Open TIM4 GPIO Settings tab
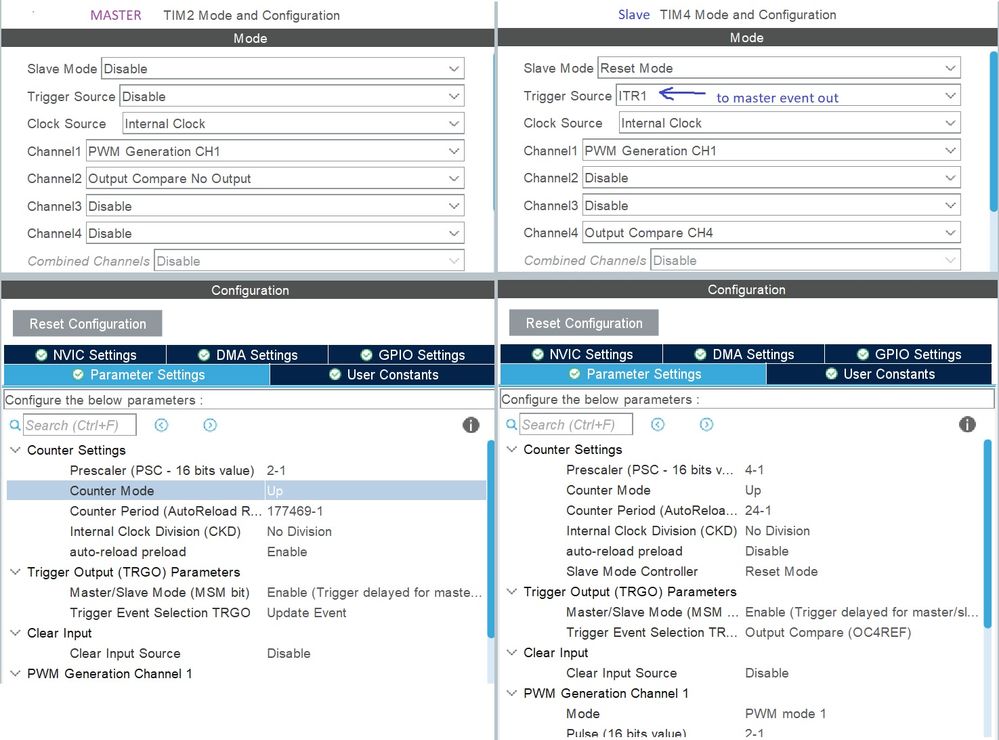 [908, 354]
